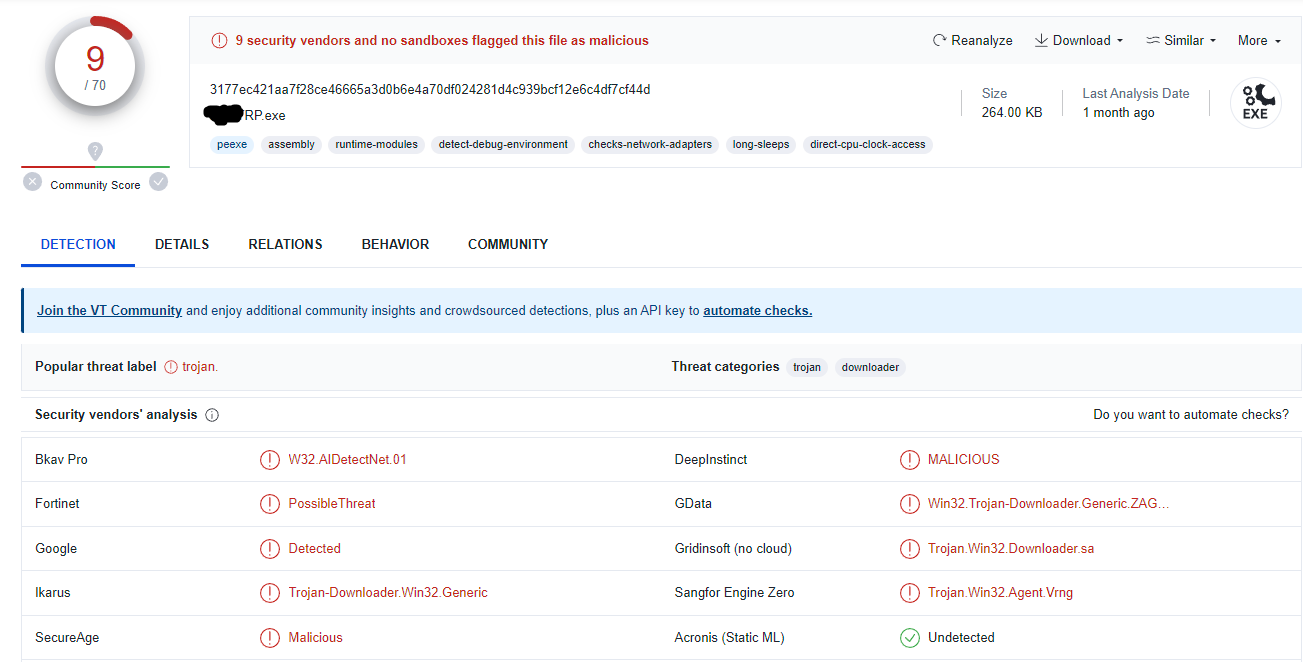Click the info icon beside Security vendors' analysis
1303x662 pixels.
pyautogui.click(x=212, y=415)
